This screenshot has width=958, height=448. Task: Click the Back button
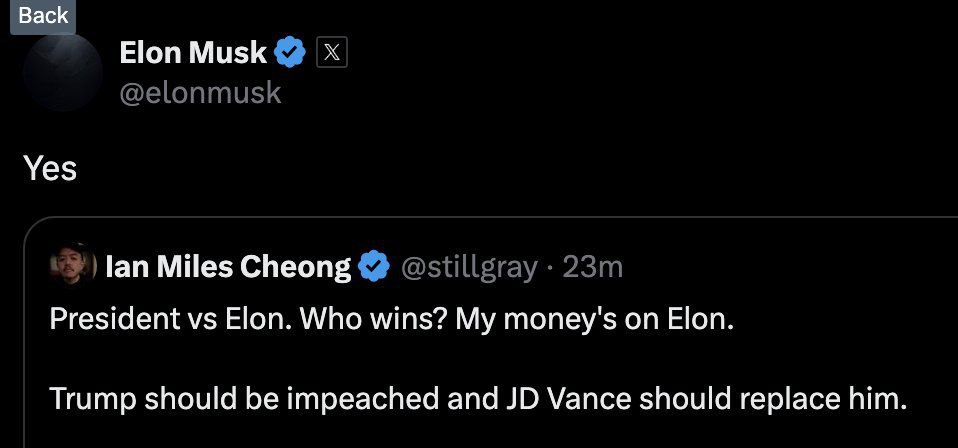click(x=43, y=15)
